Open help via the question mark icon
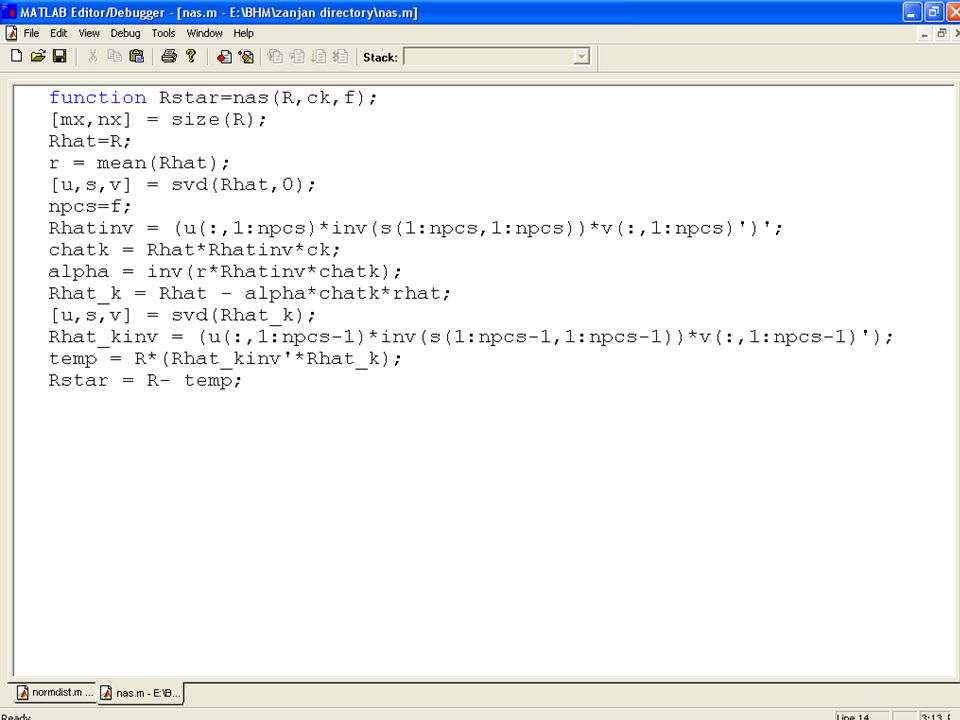 pyautogui.click(x=191, y=56)
